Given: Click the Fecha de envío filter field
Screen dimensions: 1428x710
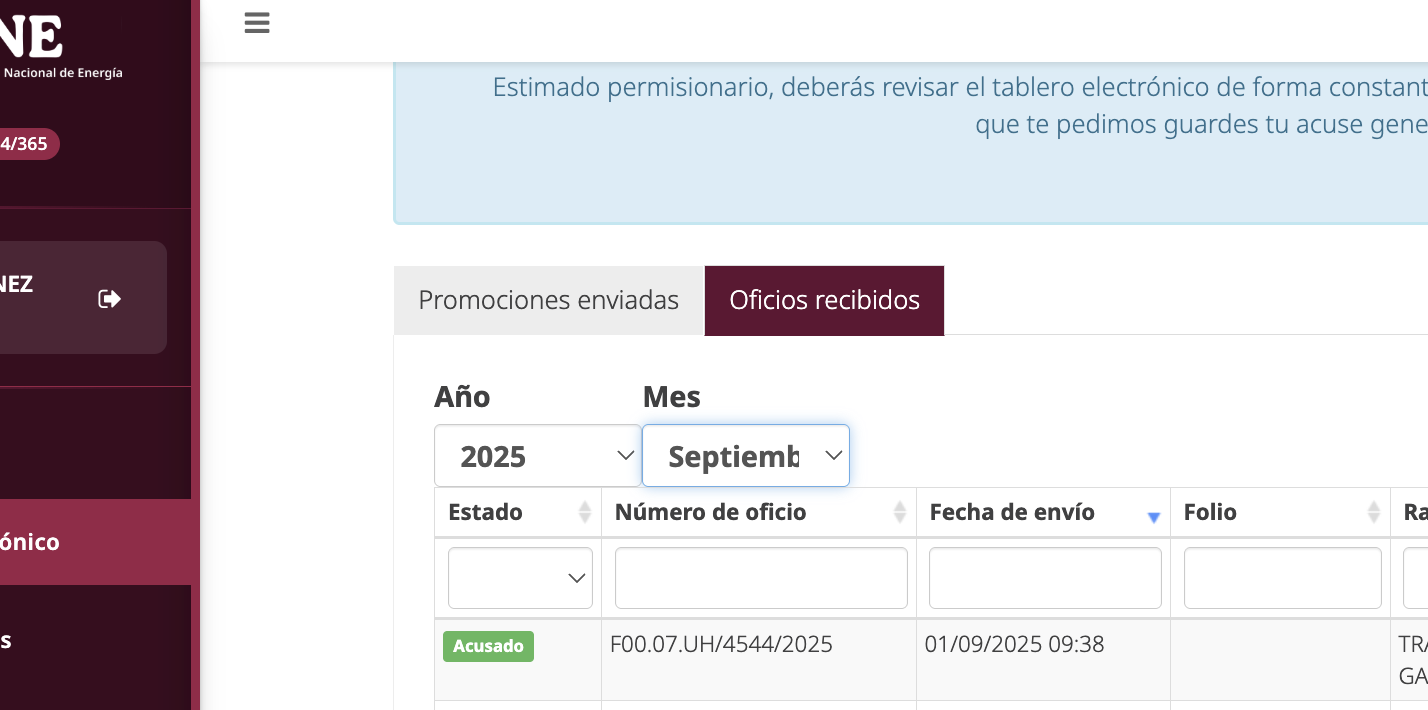Looking at the screenshot, I should click(x=1044, y=577).
